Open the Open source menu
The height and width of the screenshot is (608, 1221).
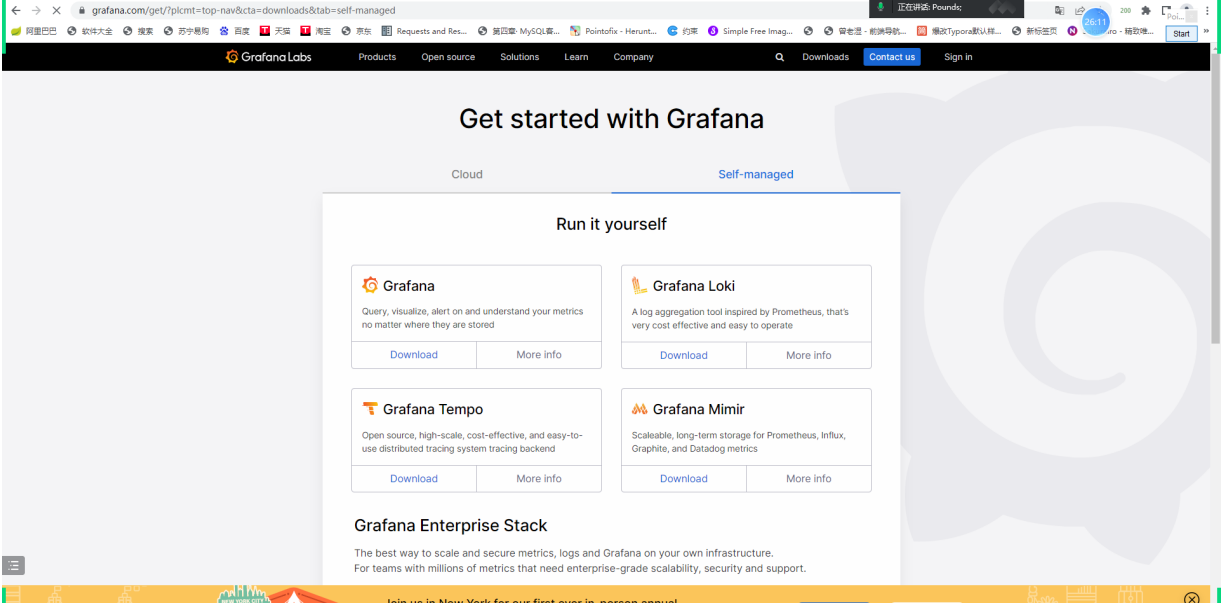point(448,57)
